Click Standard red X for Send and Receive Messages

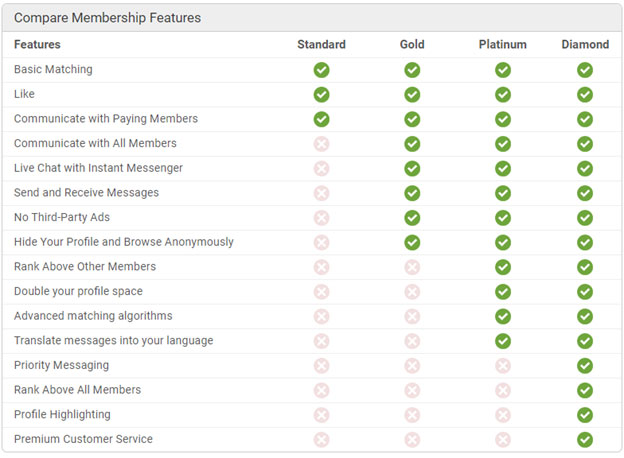pyautogui.click(x=321, y=193)
